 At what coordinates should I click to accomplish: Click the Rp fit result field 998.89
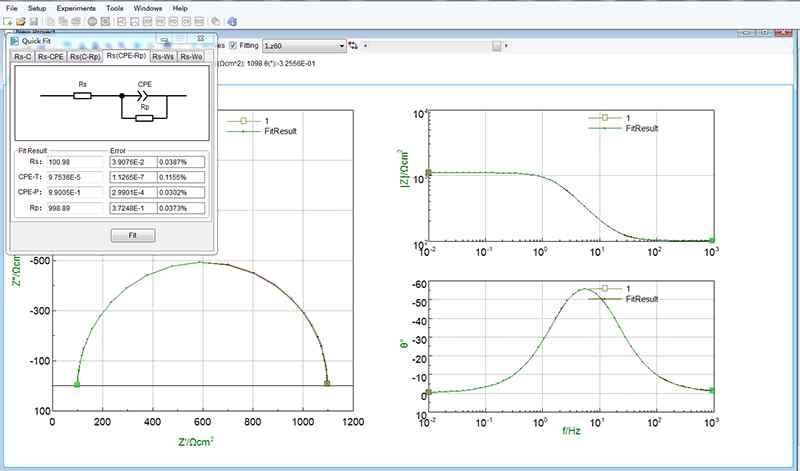point(75,208)
